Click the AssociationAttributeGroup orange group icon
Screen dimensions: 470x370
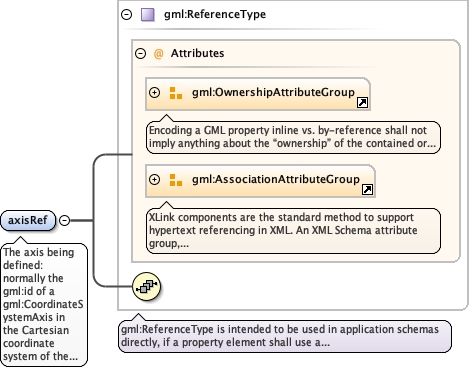(x=176, y=180)
